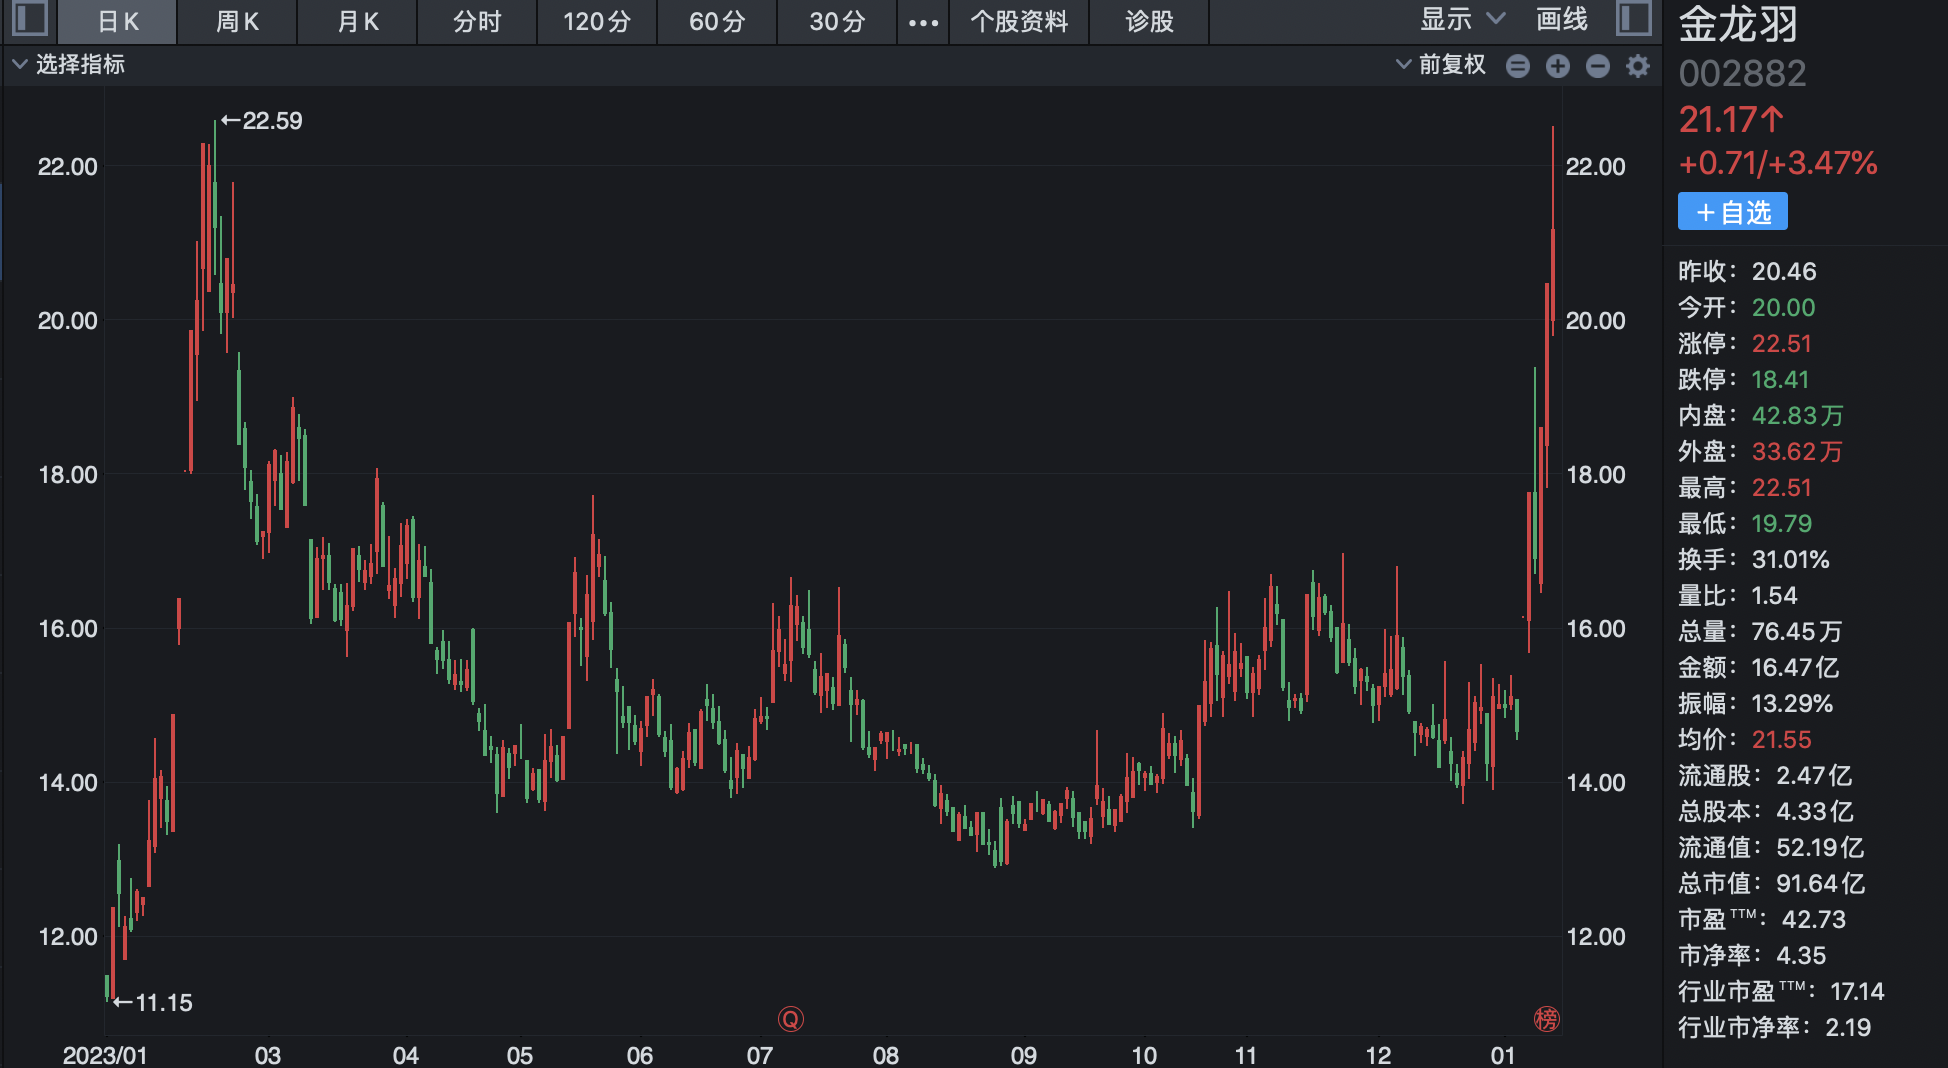Click the red 榜 marker icon
1948x1068 pixels.
[x=1546, y=1019]
